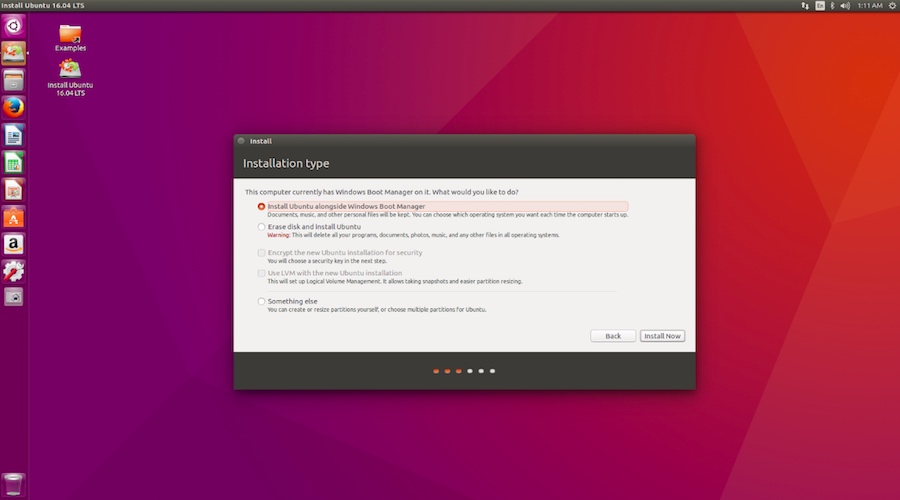This screenshot has width=900, height=500.
Task: Select the Something else option
Action: point(261,301)
